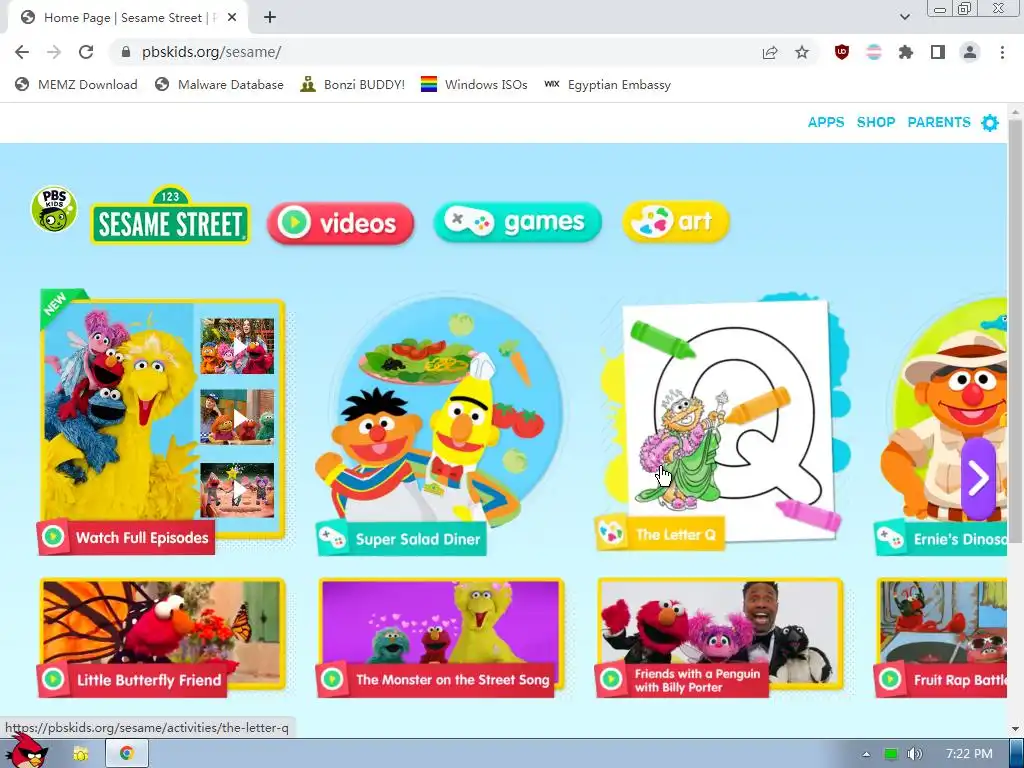Open The Letter Q coloring activity

722,421
